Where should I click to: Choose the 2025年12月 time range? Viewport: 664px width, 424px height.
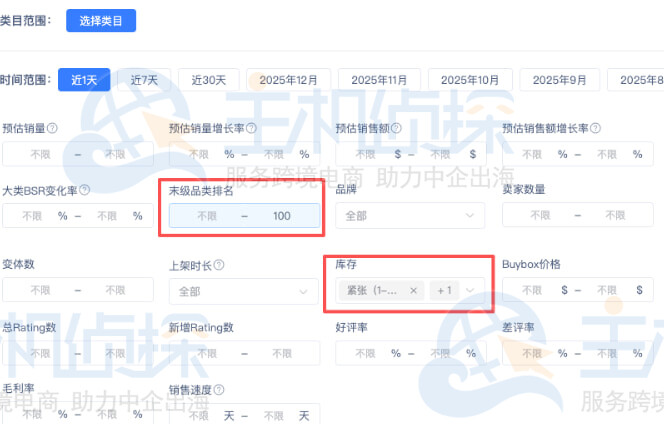coord(288,80)
